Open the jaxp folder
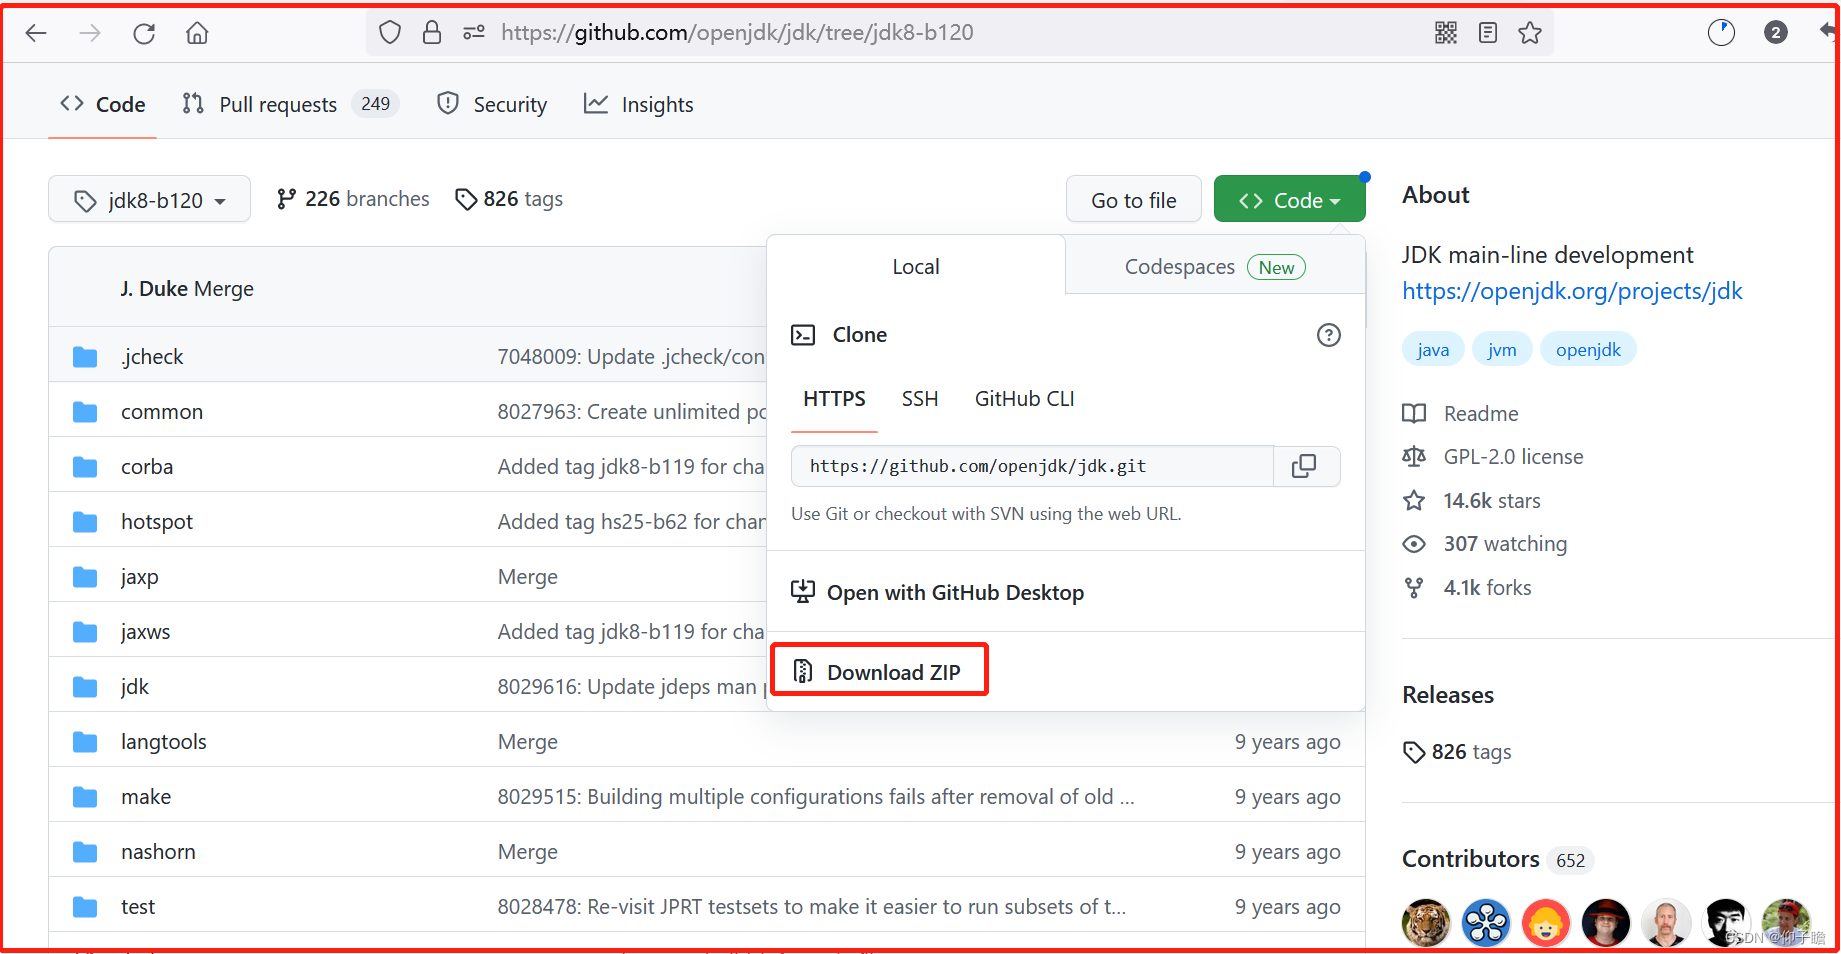This screenshot has width=1841, height=954. 140,577
